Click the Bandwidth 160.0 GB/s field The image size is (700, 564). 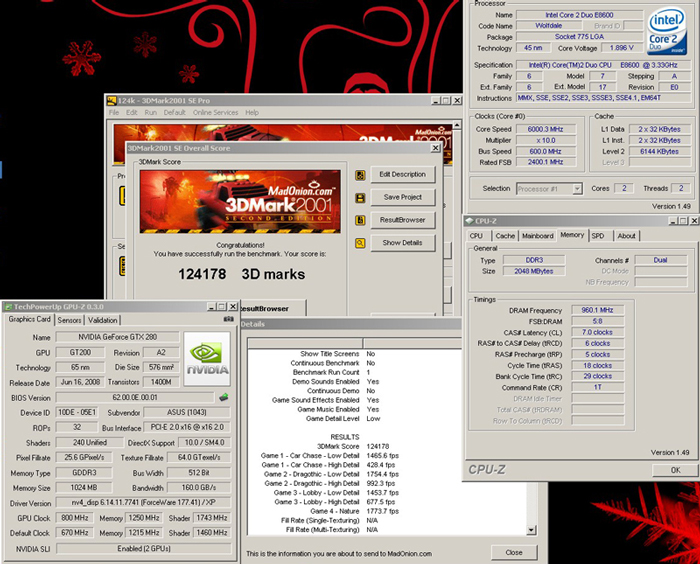pyautogui.click(x=199, y=488)
